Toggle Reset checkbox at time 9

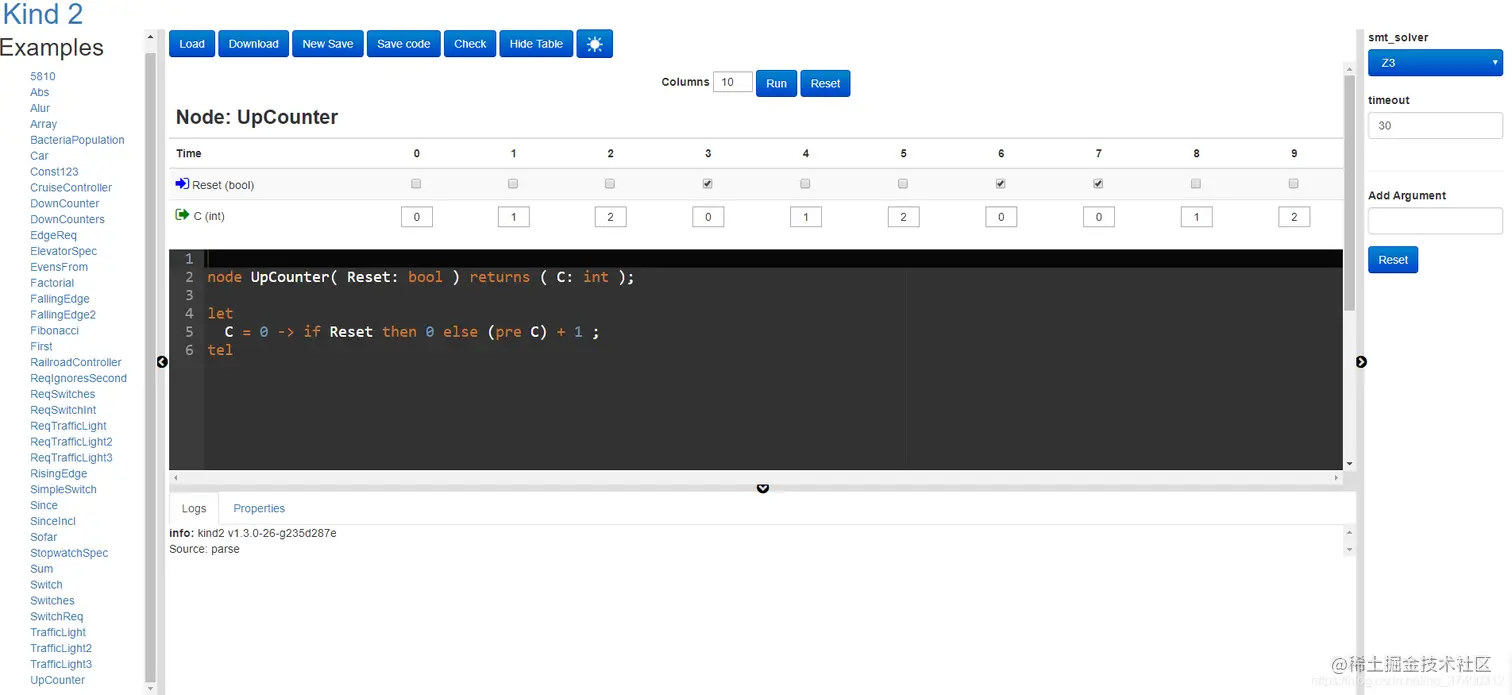1294,184
